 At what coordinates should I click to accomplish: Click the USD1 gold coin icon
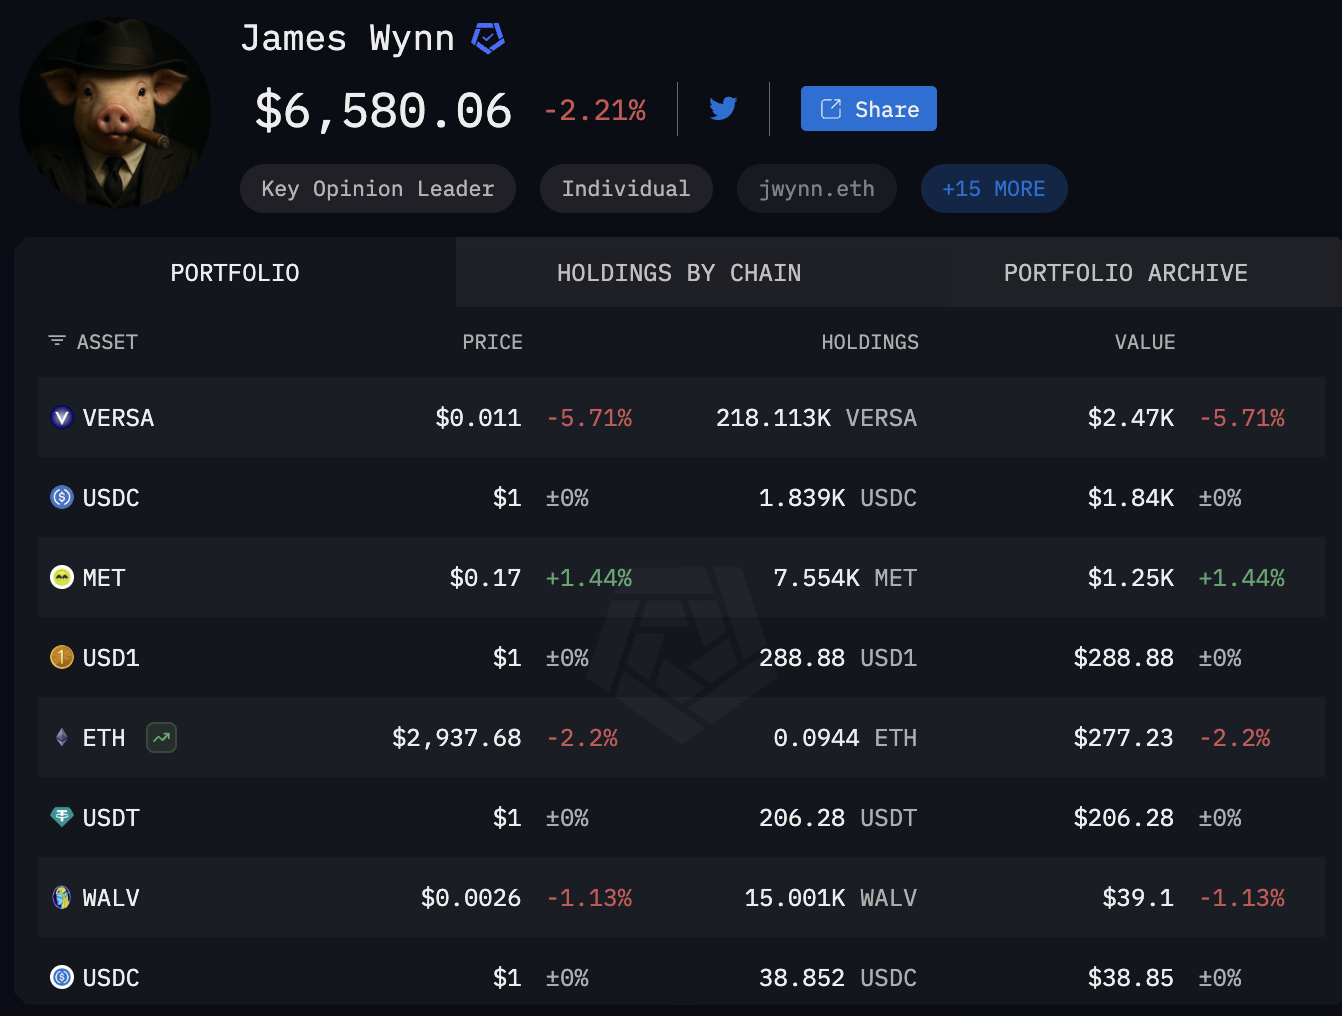[61, 657]
